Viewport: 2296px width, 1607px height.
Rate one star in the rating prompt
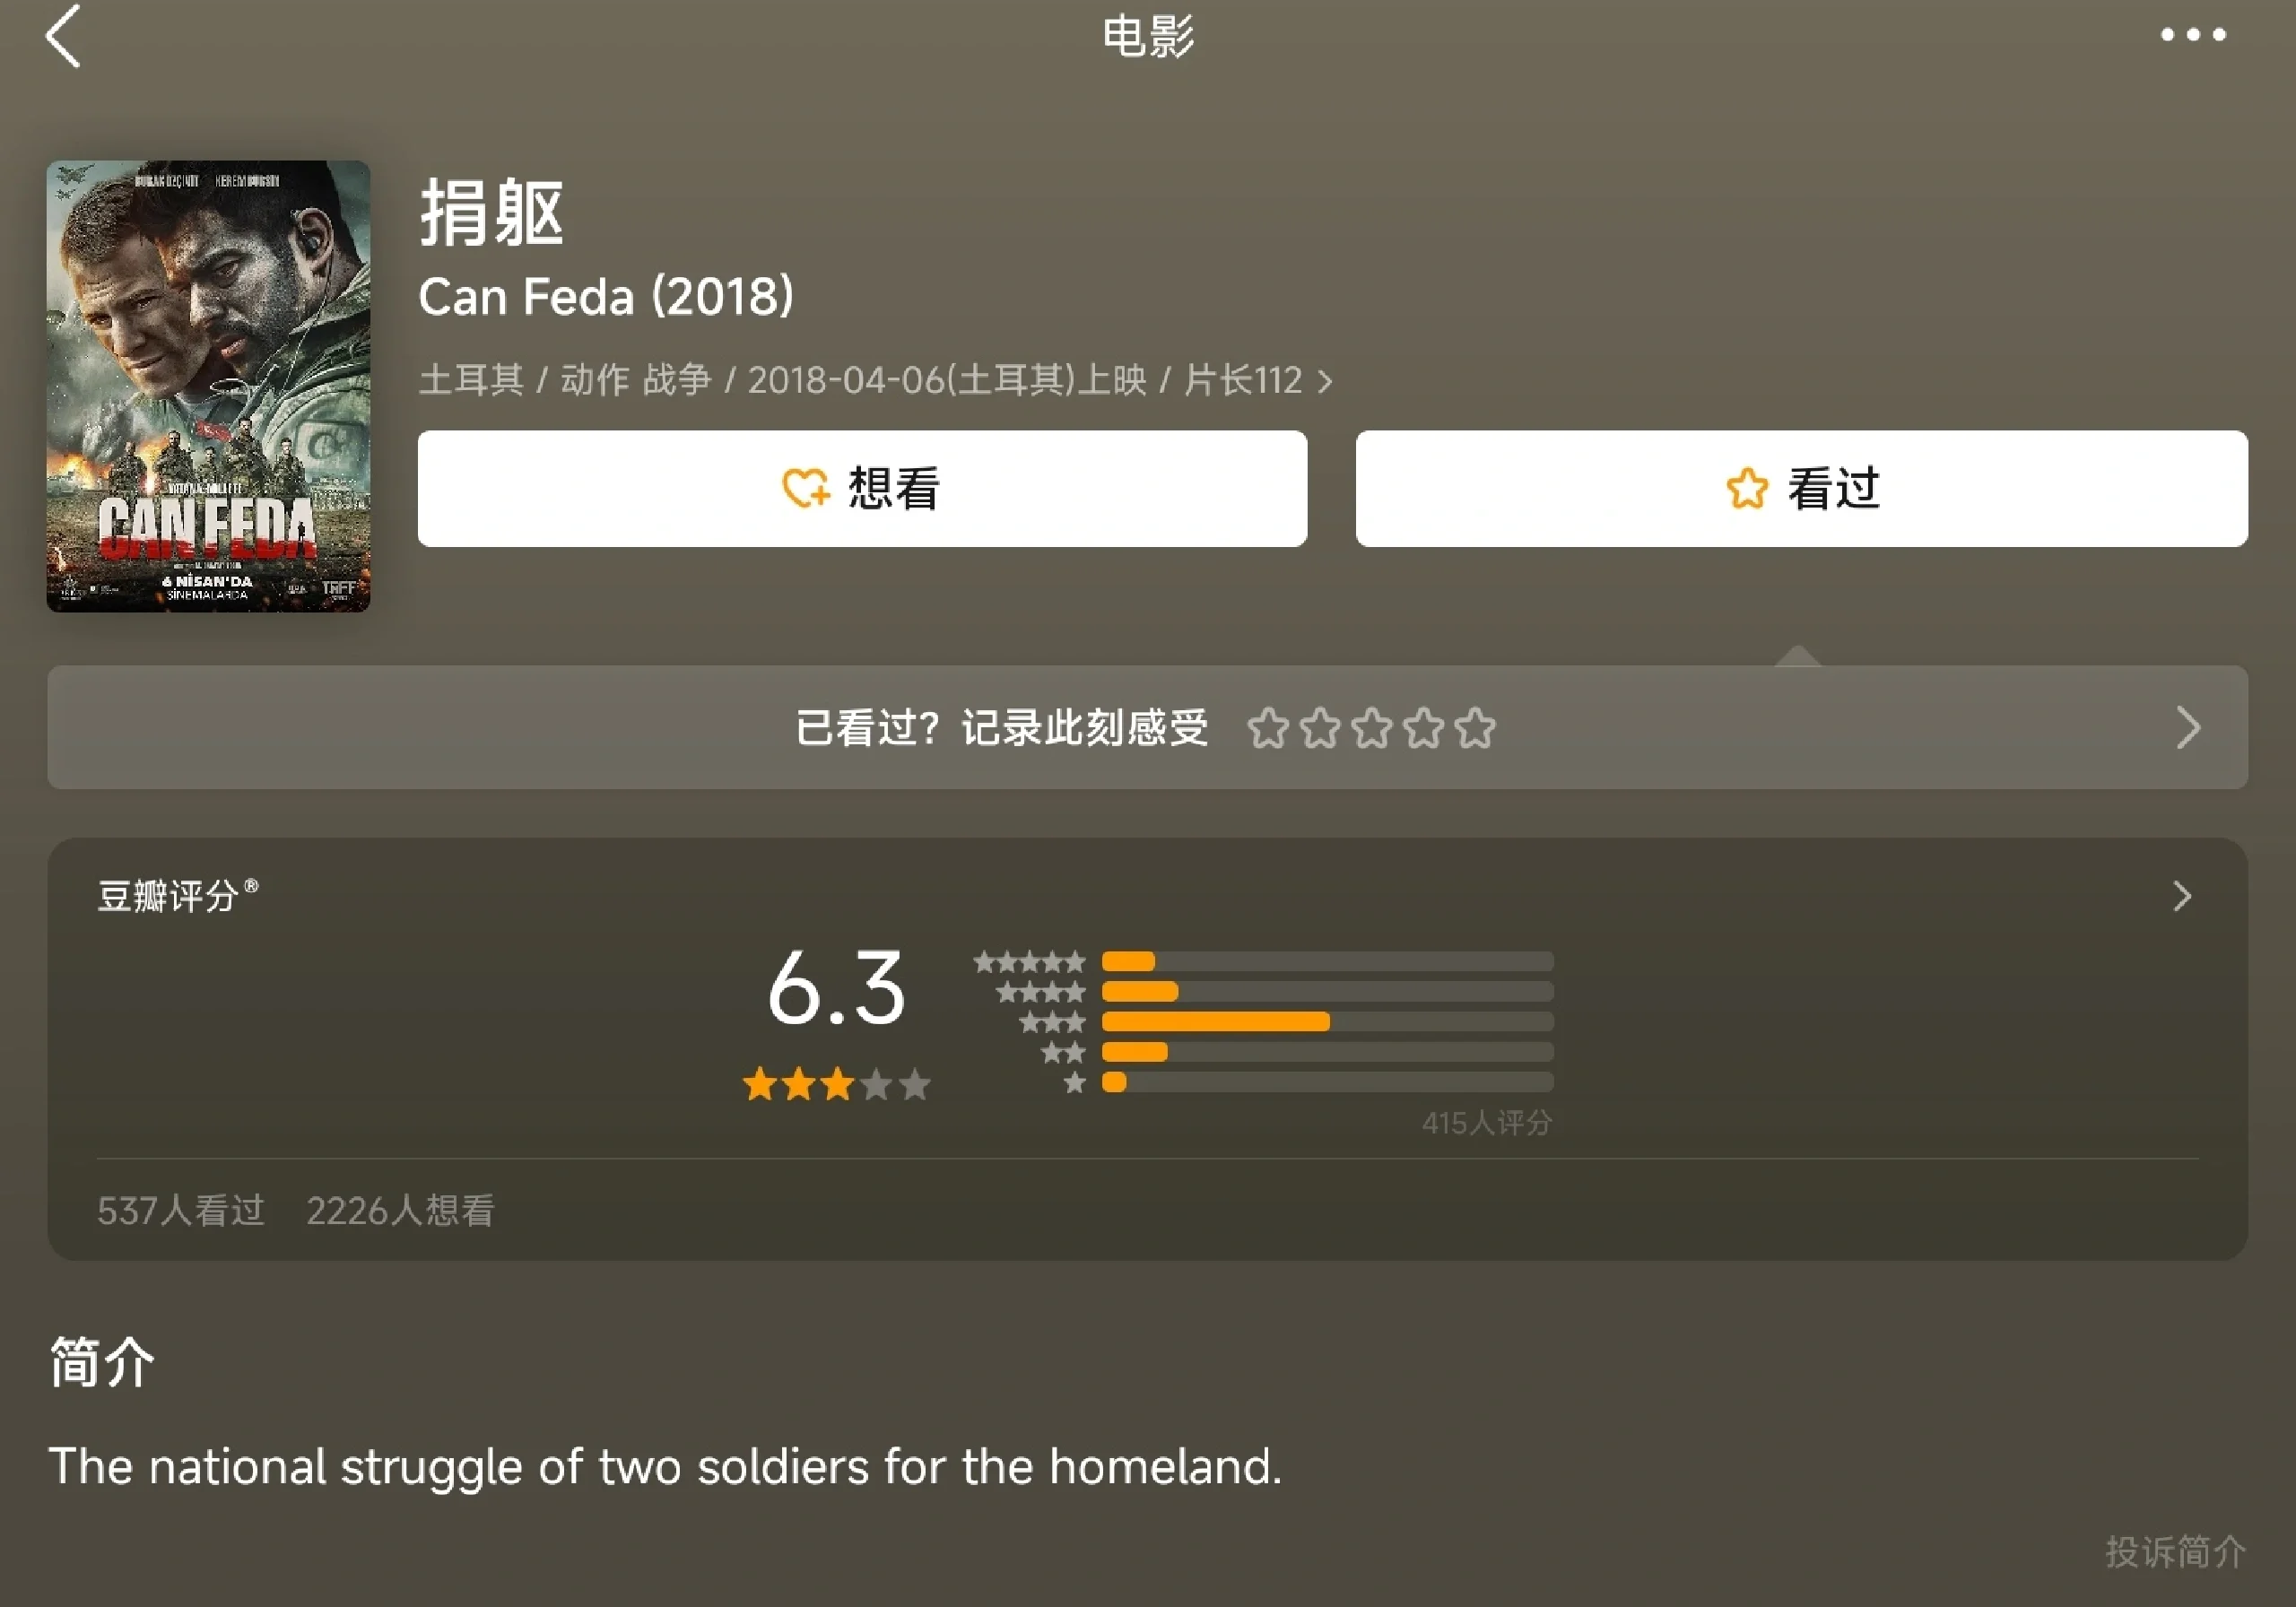[x=1268, y=728]
